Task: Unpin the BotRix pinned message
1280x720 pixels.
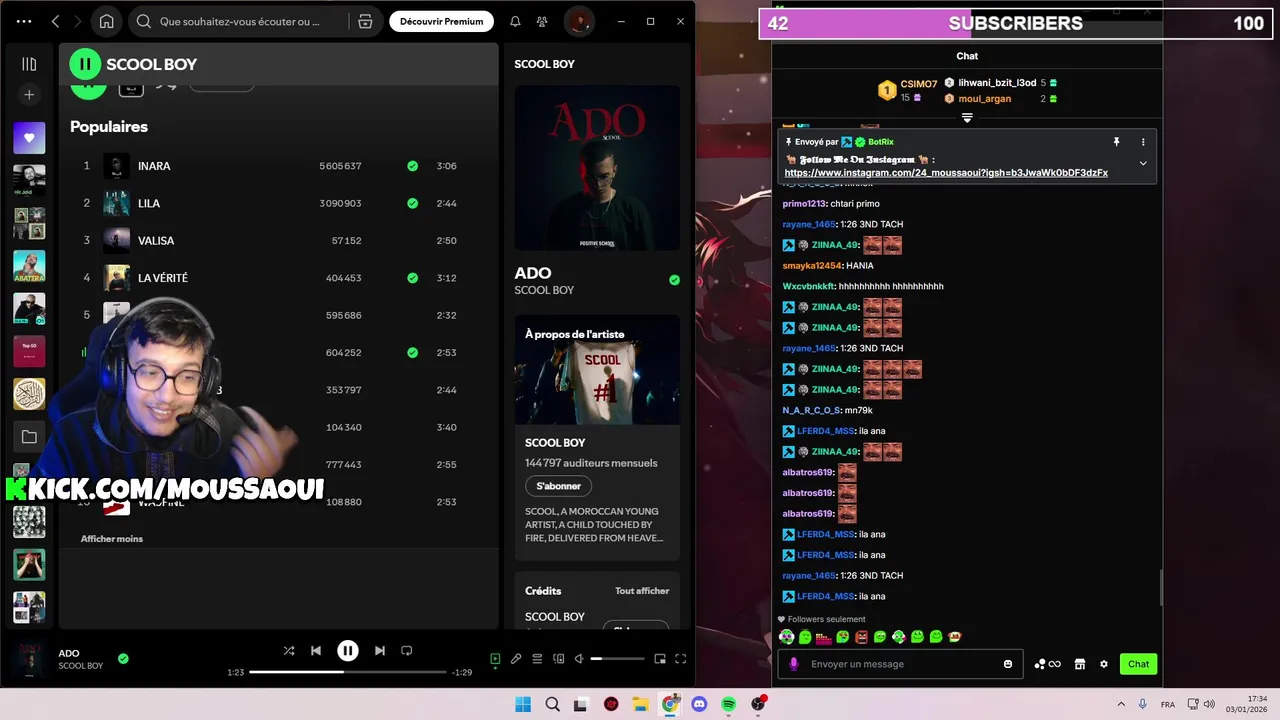Action: (1117, 142)
